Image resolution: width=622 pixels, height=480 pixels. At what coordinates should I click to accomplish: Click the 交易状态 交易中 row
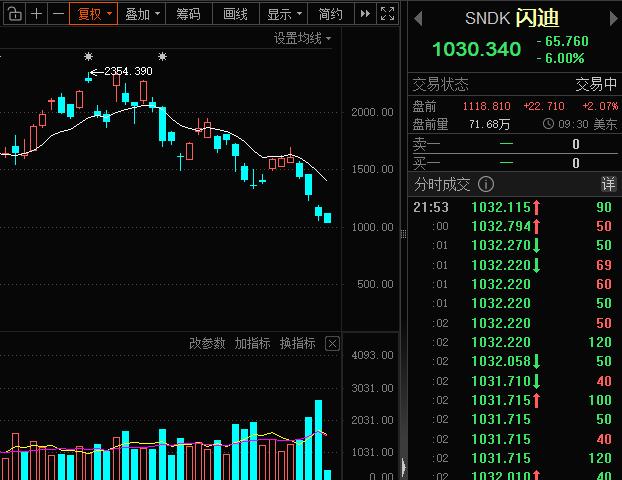point(514,84)
